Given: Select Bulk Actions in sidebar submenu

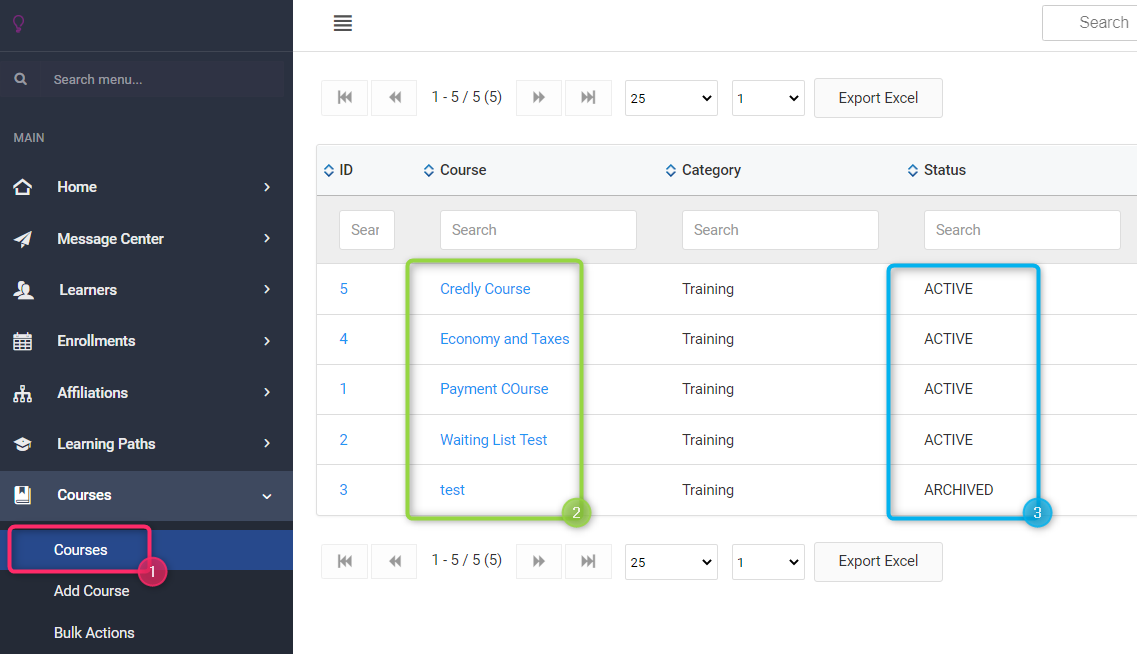Looking at the screenshot, I should point(94,633).
